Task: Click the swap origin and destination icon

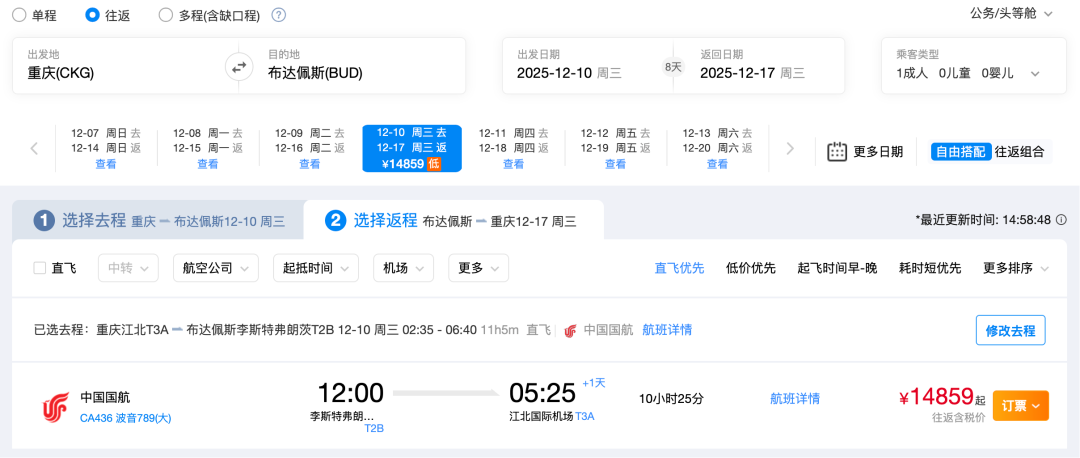Action: pos(238,67)
